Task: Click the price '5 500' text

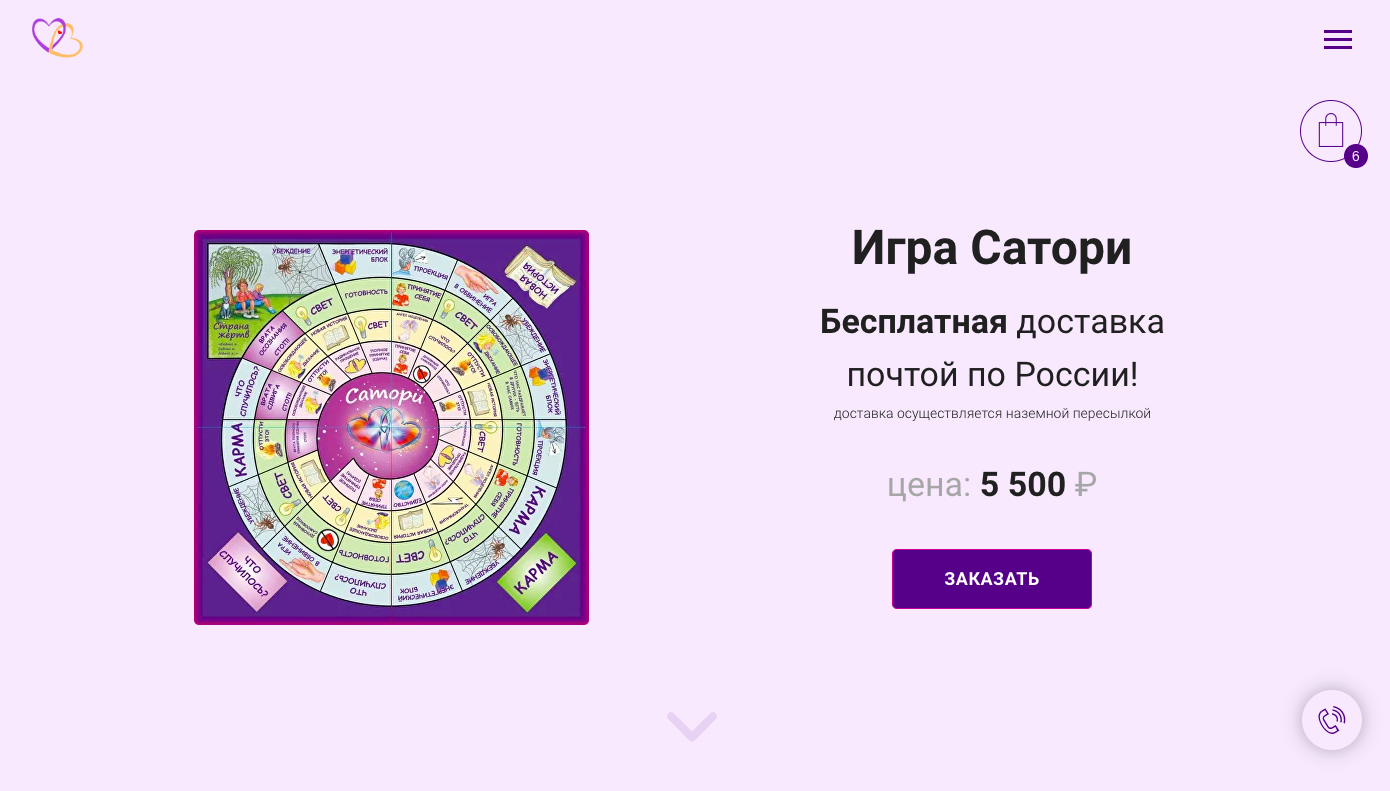Action: [1023, 484]
